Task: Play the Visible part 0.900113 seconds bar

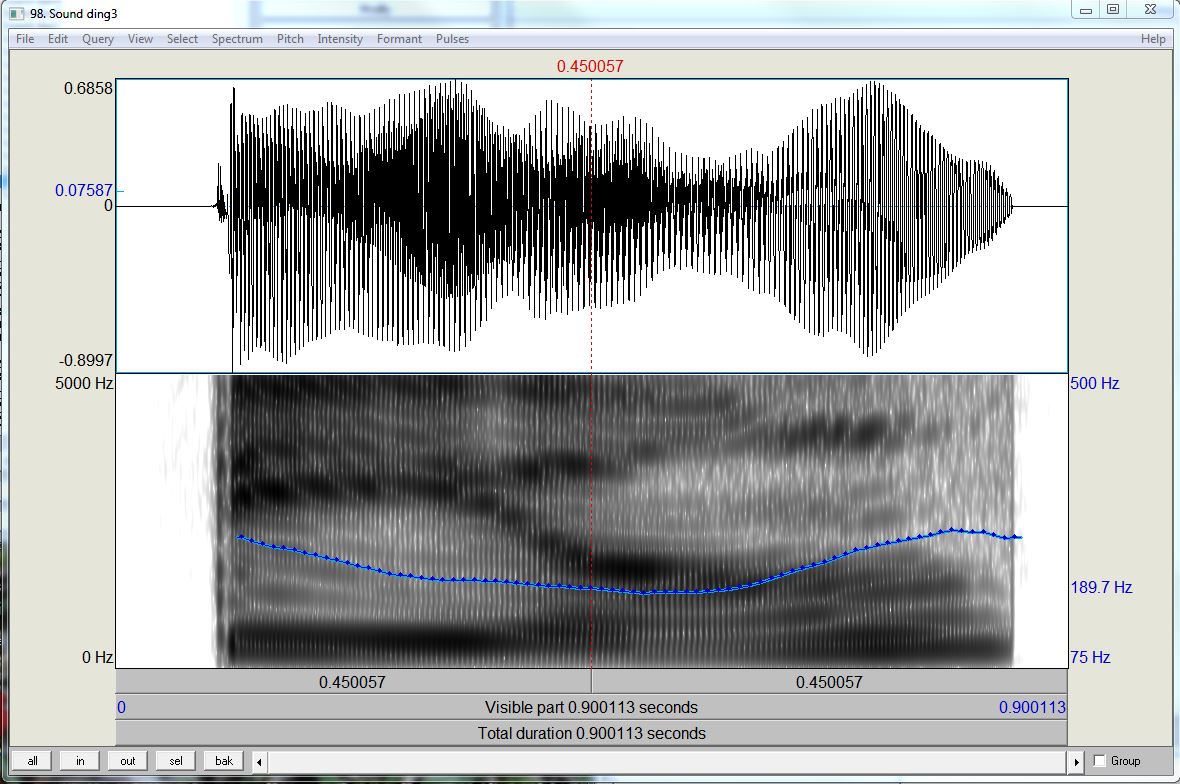Action: pyautogui.click(x=592, y=707)
